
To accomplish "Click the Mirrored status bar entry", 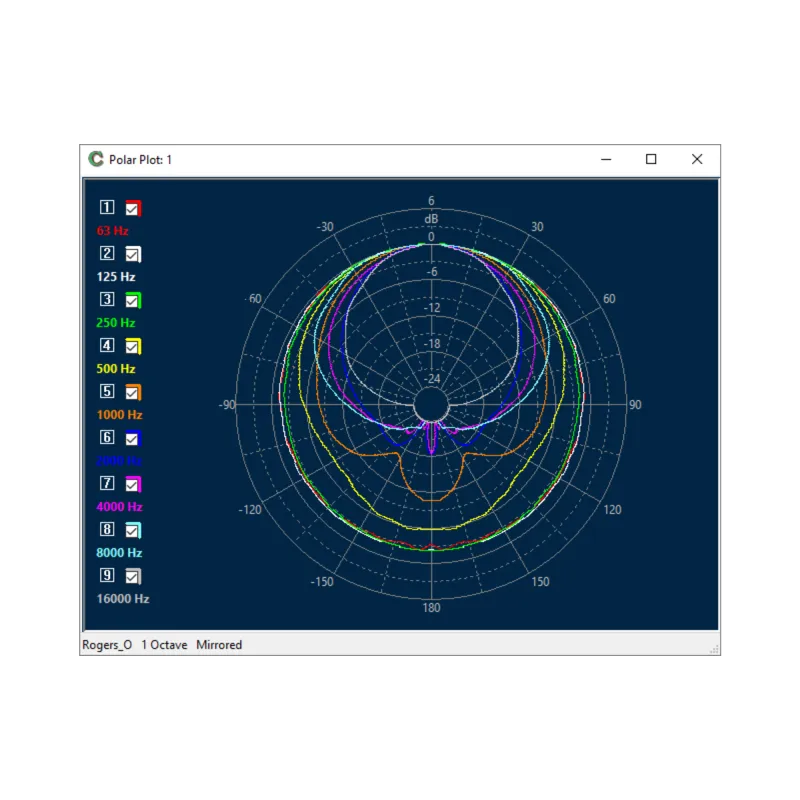I will pyautogui.click(x=219, y=645).
